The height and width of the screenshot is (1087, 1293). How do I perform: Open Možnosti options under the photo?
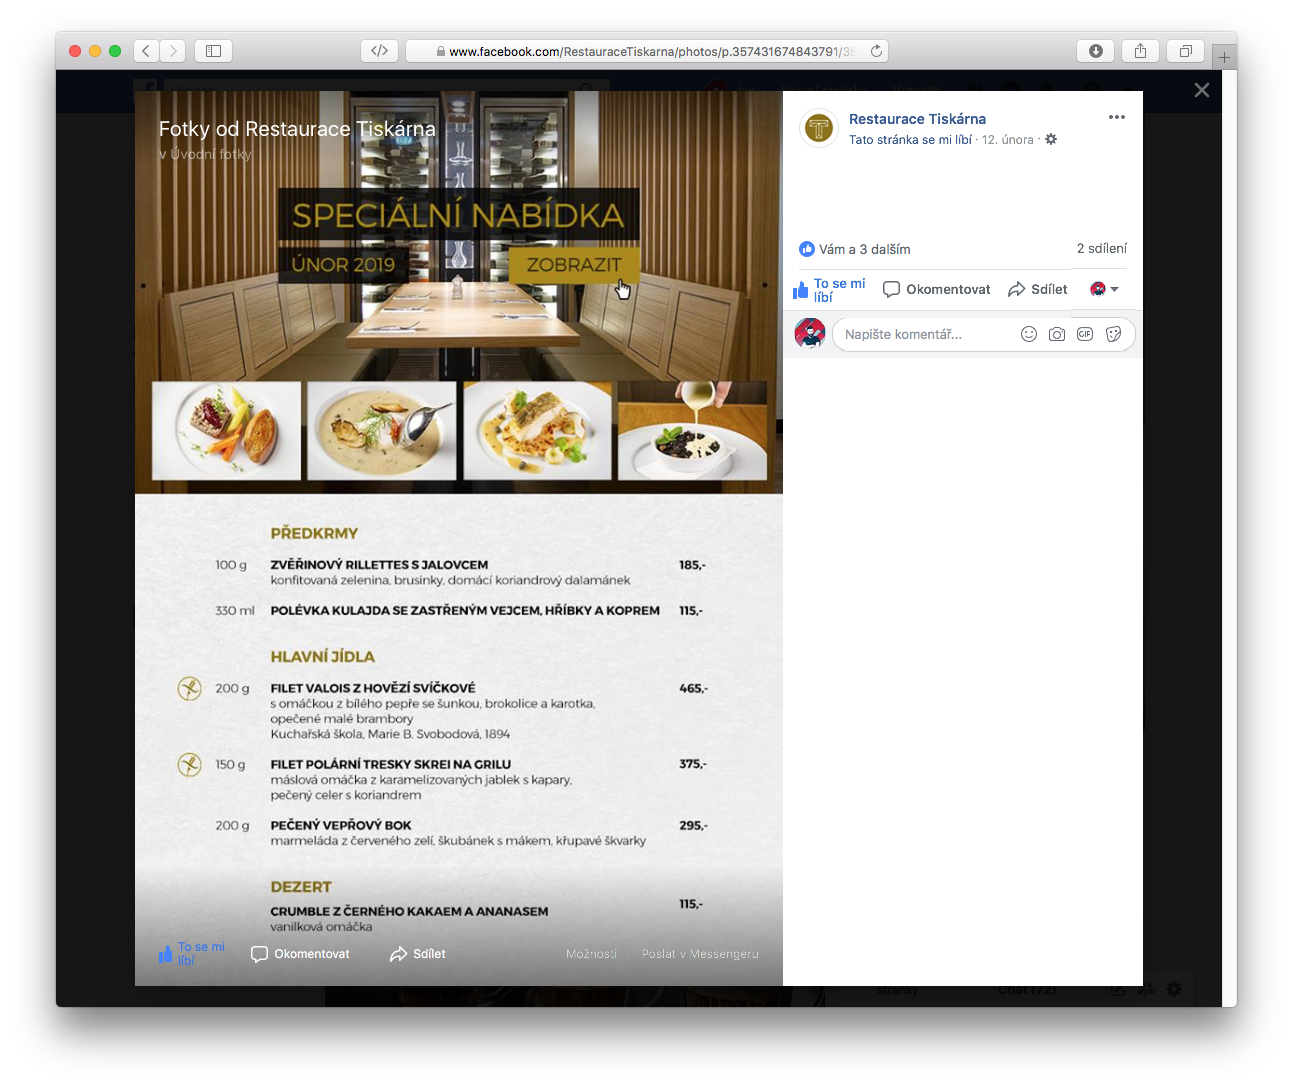[x=591, y=954]
